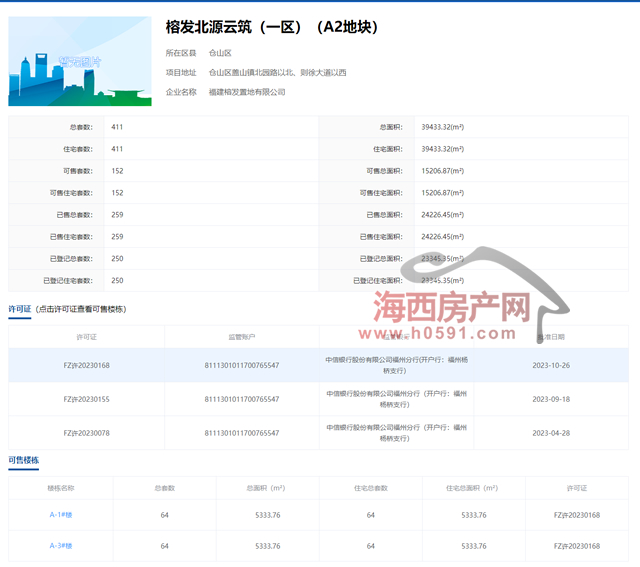
Task: Select permit FZ许20230078 in the permit table
Action: click(x=86, y=433)
